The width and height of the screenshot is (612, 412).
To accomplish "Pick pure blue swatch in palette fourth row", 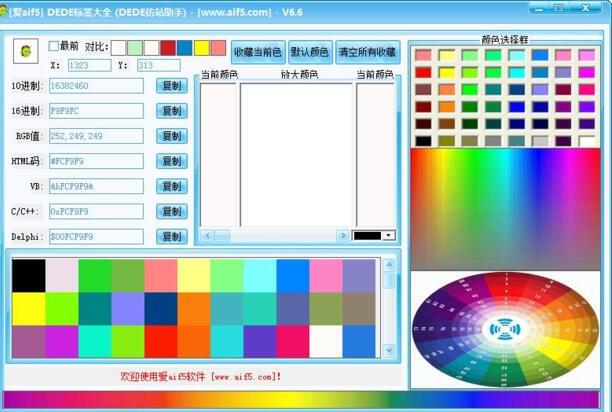I will click(517, 107).
